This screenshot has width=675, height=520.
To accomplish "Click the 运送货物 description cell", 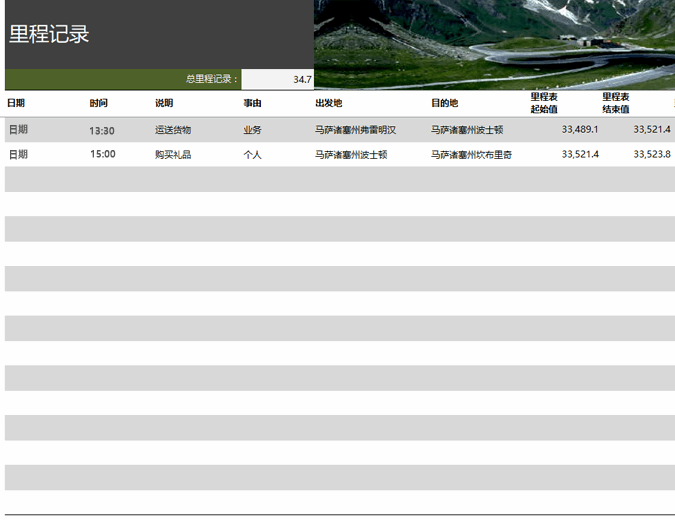I will pos(173,130).
